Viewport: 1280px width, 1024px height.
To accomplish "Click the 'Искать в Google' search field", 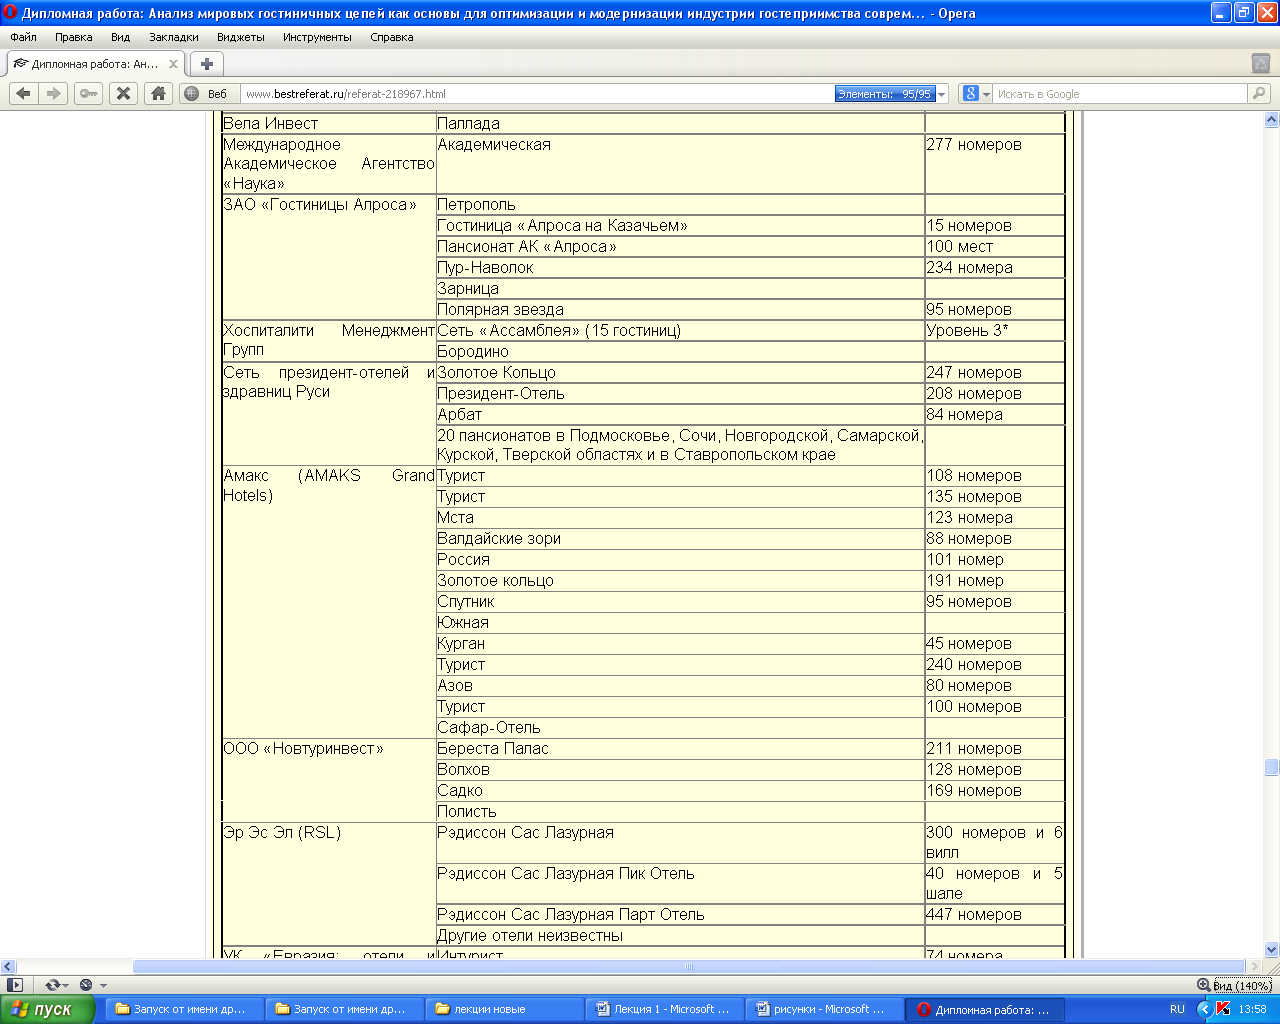I will (1120, 94).
